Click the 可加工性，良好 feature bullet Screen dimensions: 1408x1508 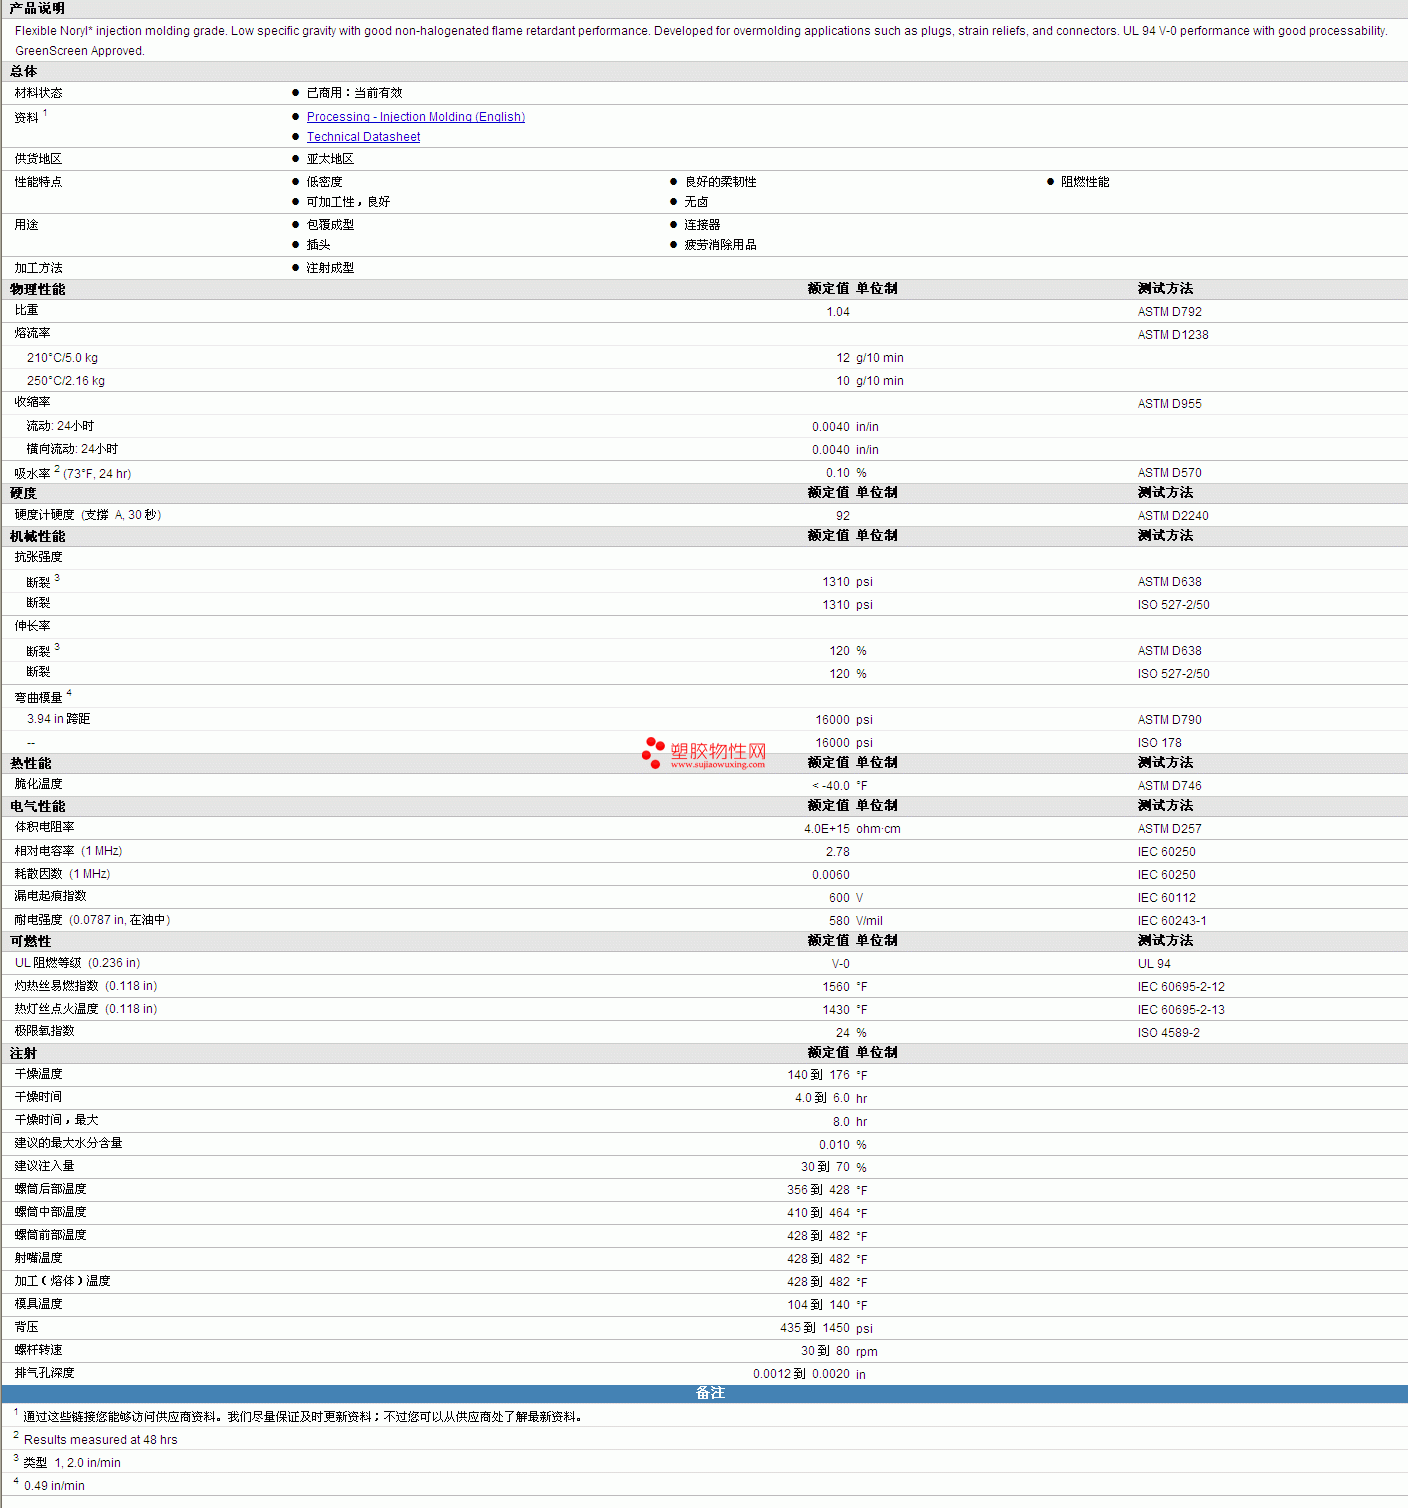[348, 202]
